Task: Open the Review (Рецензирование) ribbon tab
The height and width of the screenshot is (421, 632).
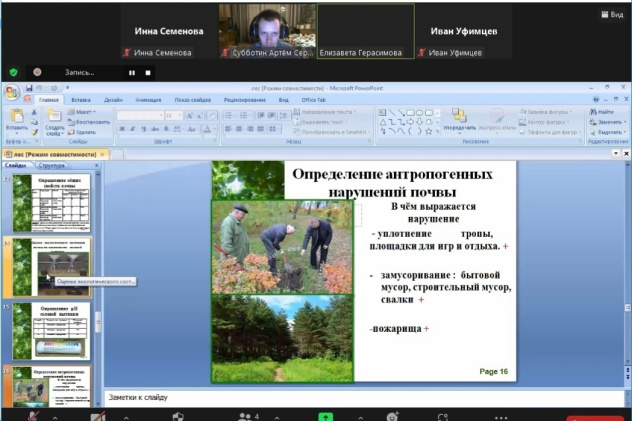Action: (x=245, y=100)
